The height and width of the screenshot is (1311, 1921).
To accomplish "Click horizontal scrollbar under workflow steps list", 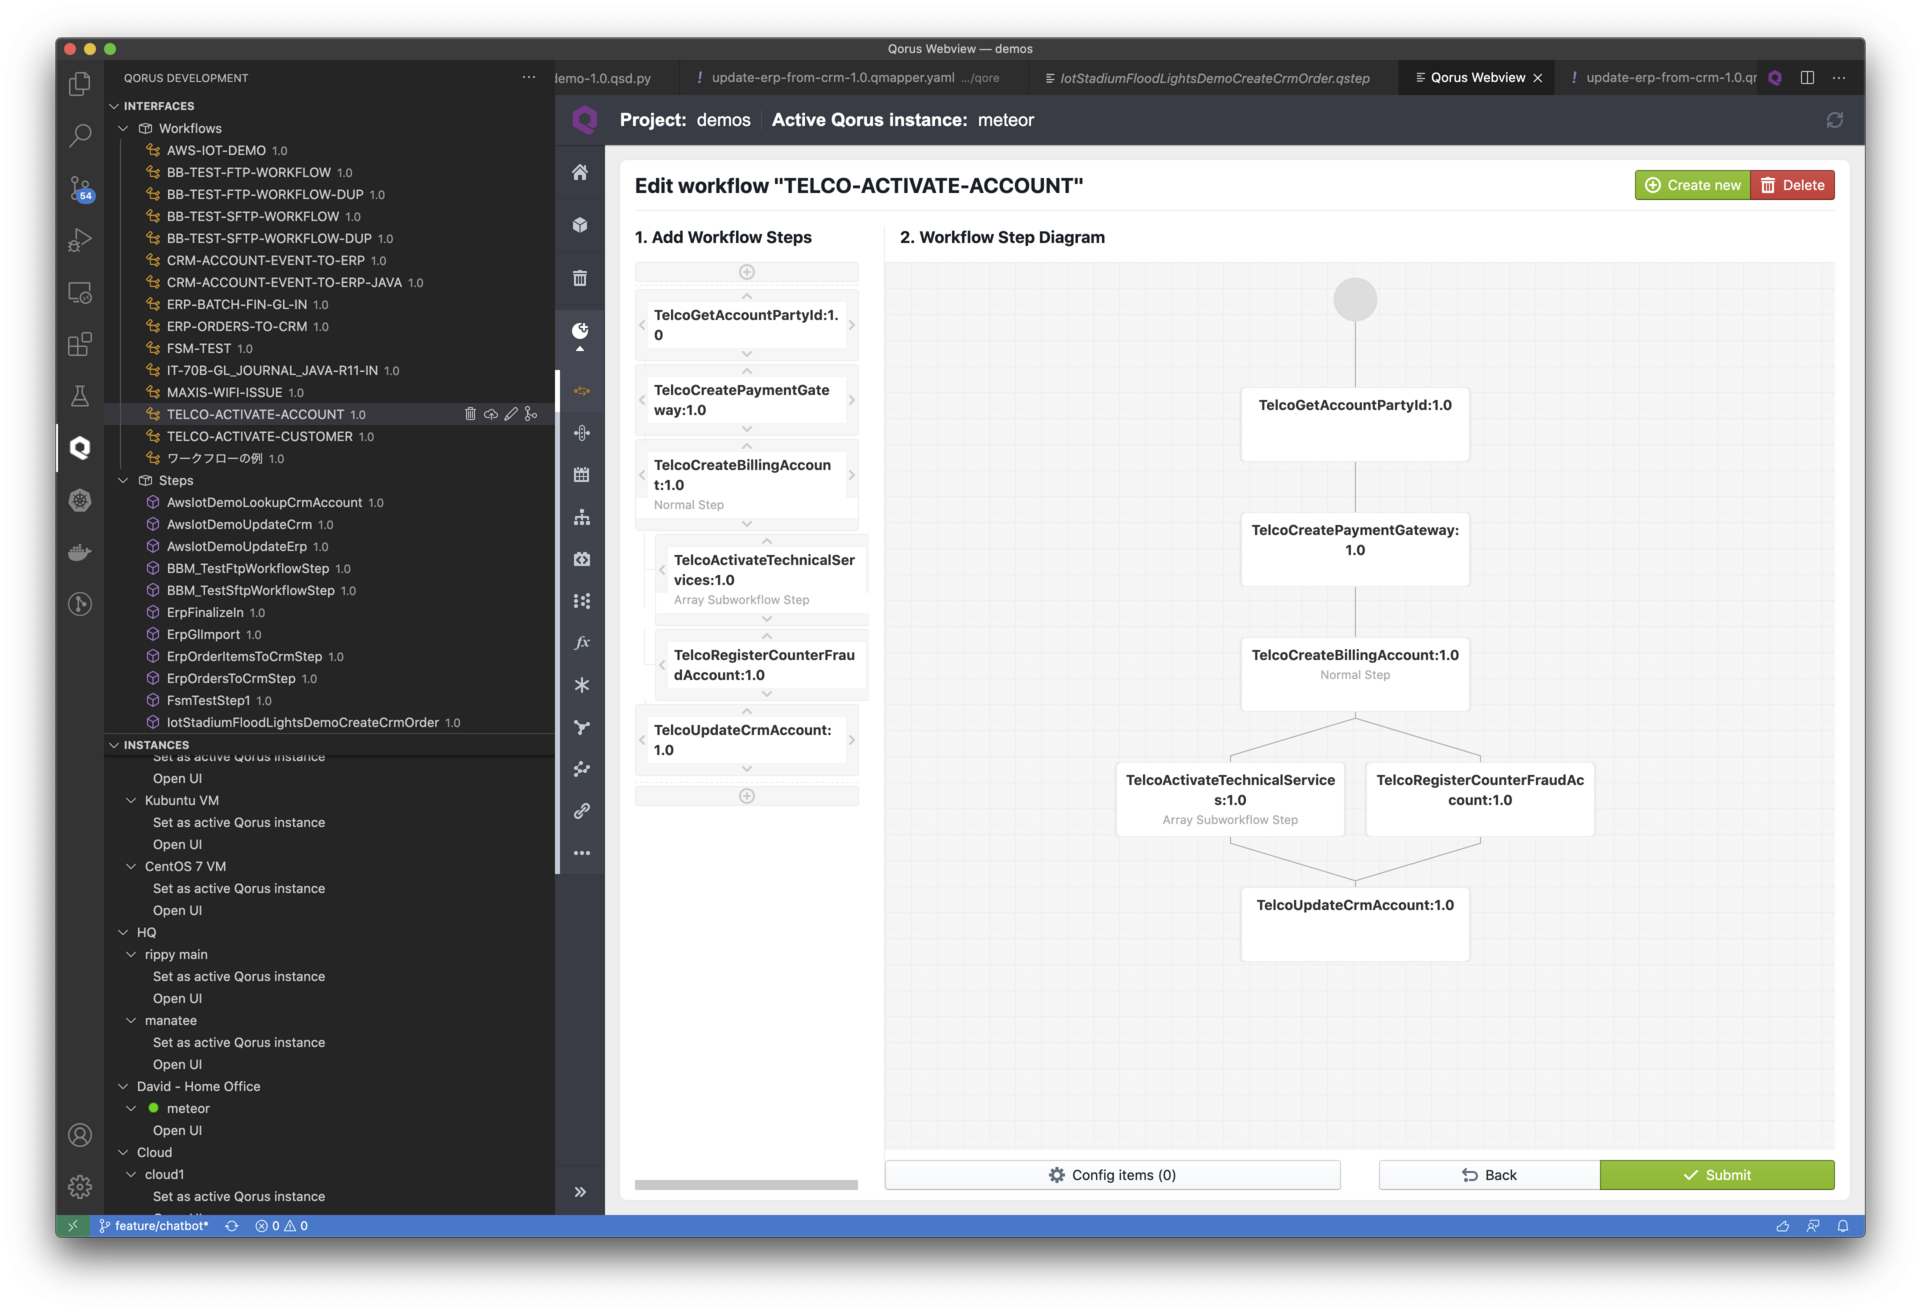I will (x=746, y=1185).
